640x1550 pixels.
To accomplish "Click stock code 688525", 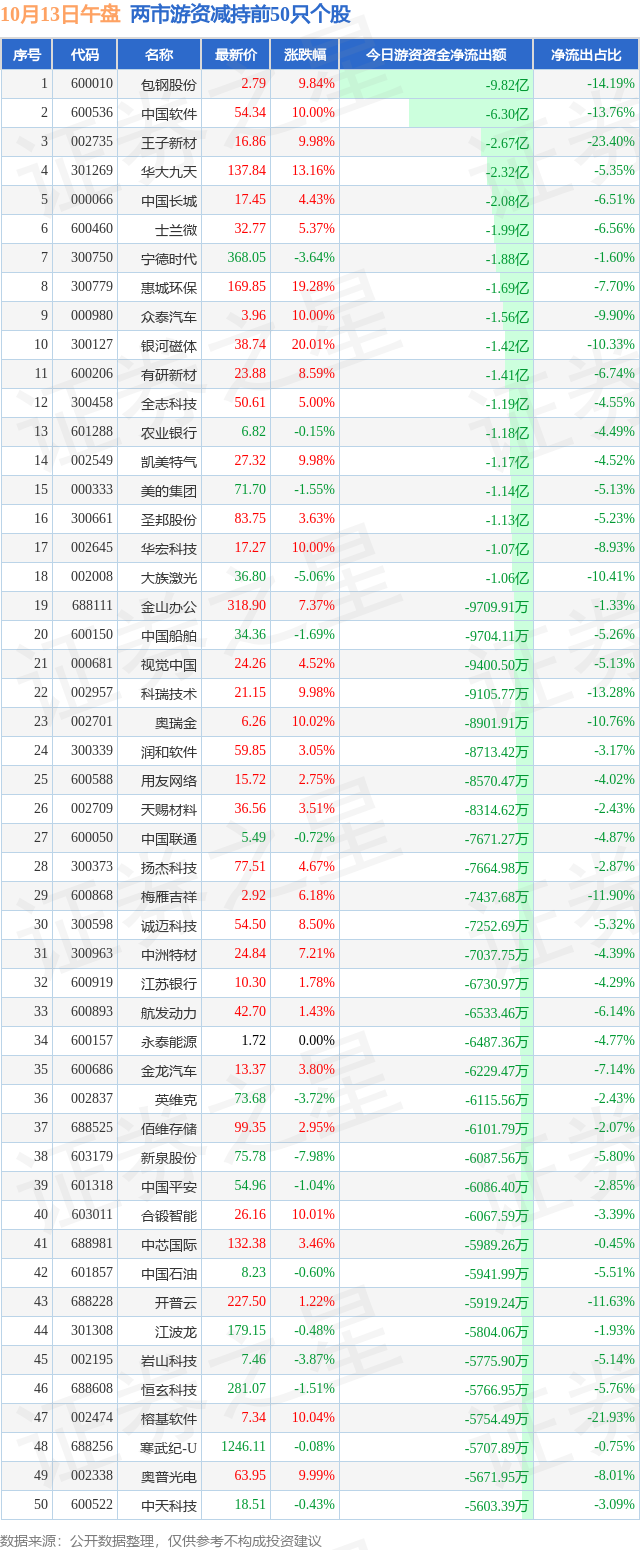I will click(x=91, y=1128).
